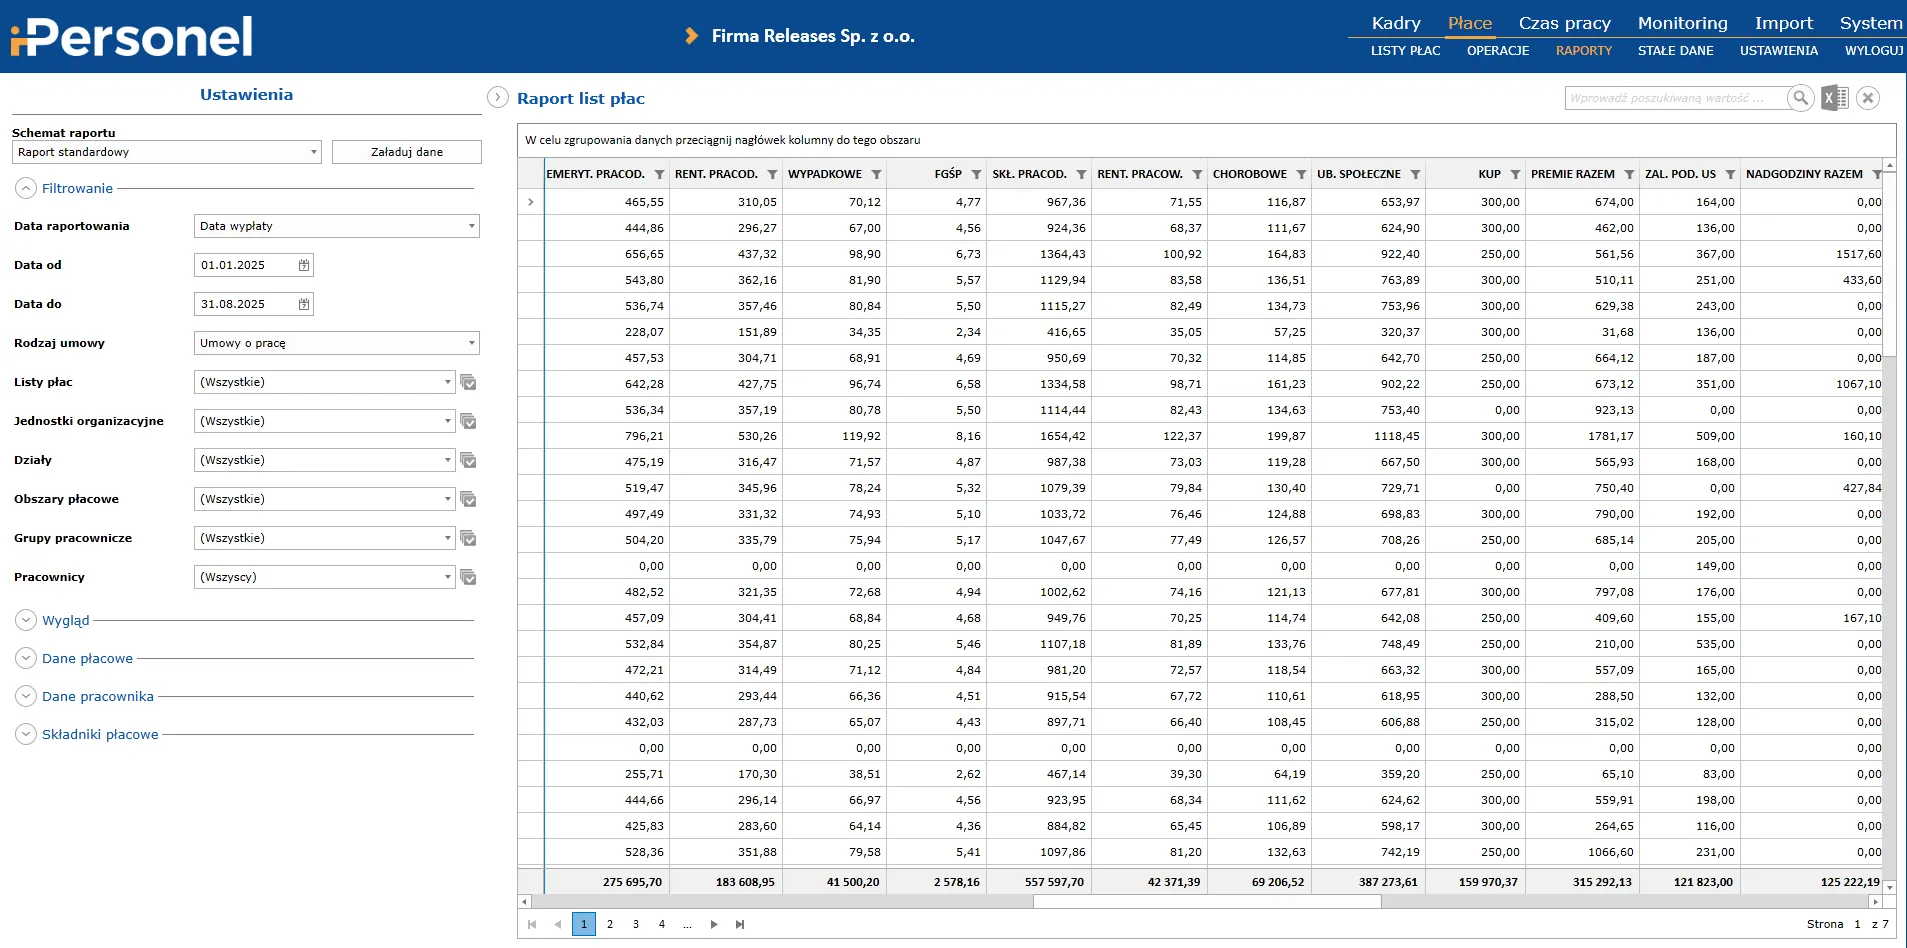Click the filter icon on KUP column

pyautogui.click(x=1515, y=174)
